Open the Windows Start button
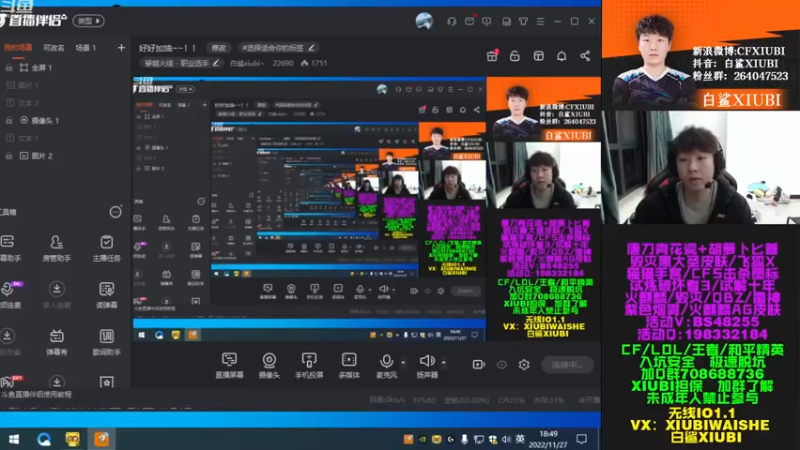 click(14, 439)
